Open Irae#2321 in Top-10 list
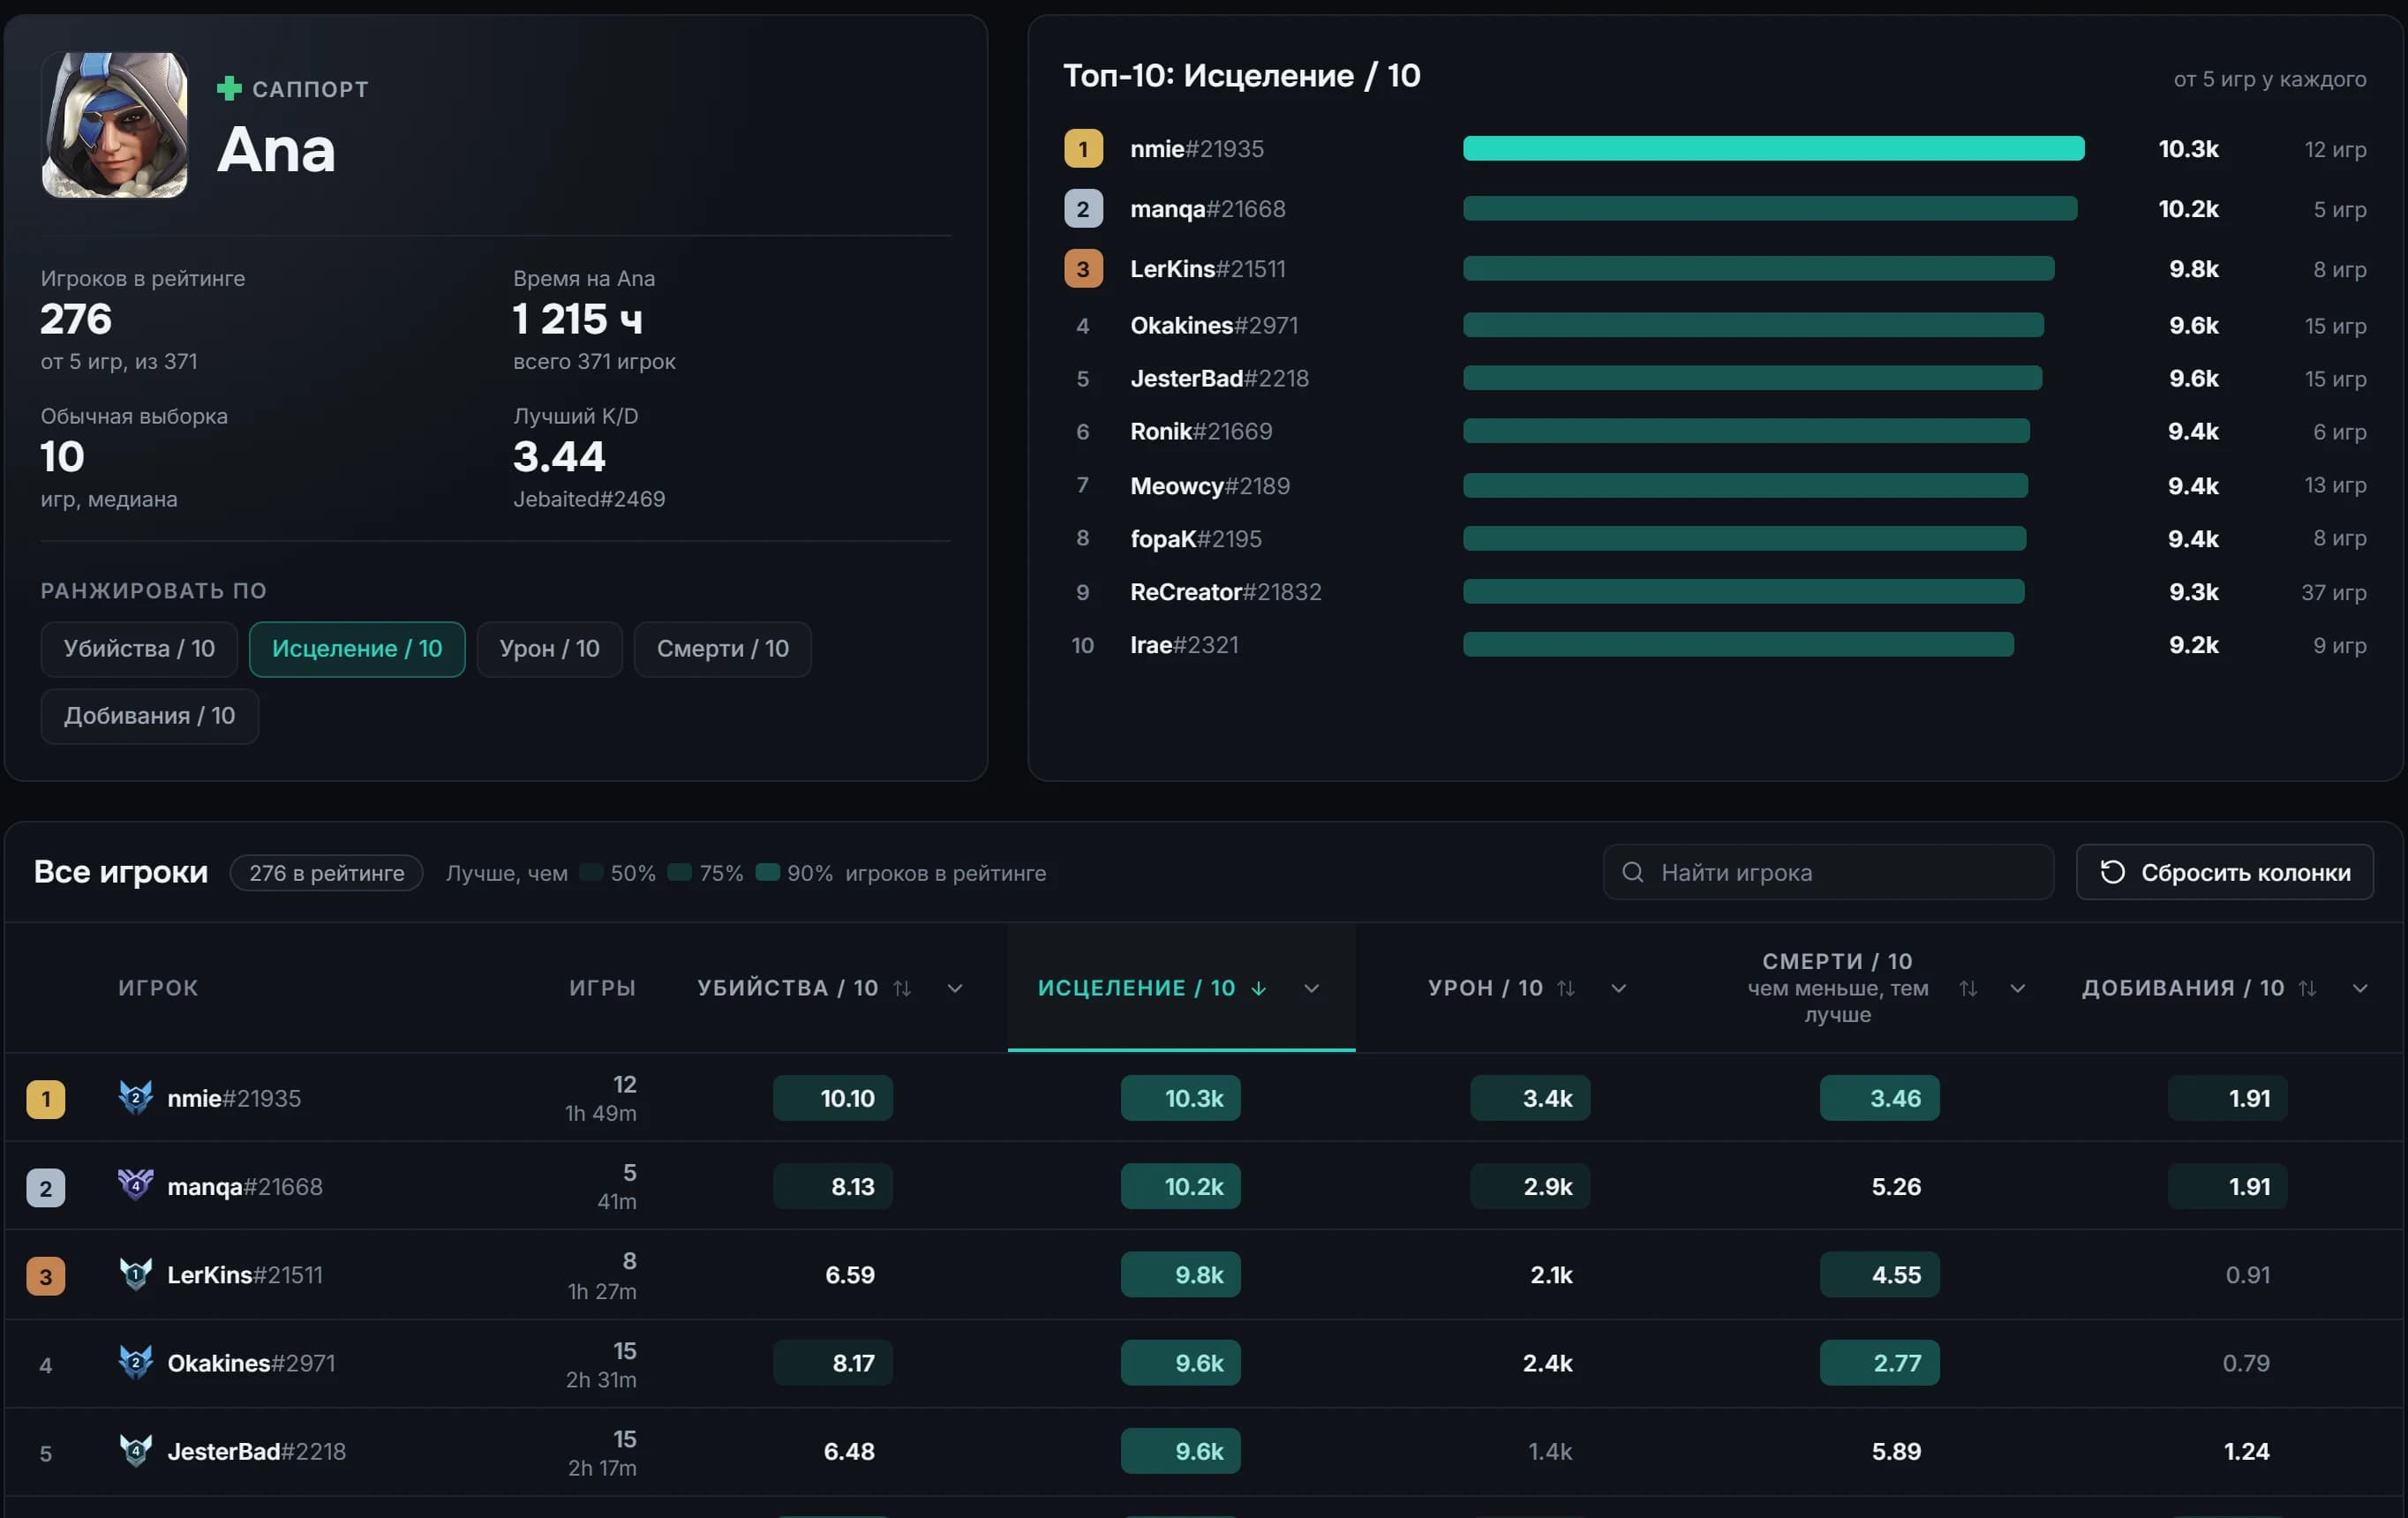Screen dimensions: 2408x1518 [1184, 645]
